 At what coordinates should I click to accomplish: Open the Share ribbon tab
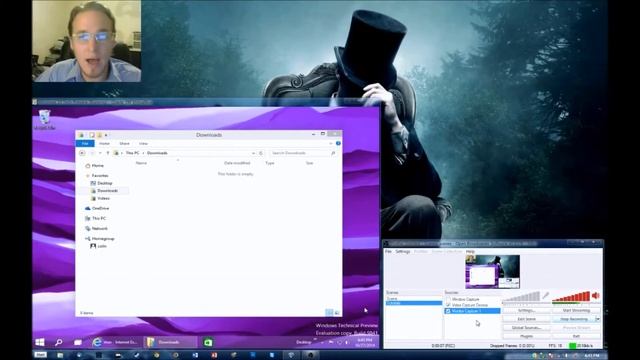pyautogui.click(x=124, y=144)
